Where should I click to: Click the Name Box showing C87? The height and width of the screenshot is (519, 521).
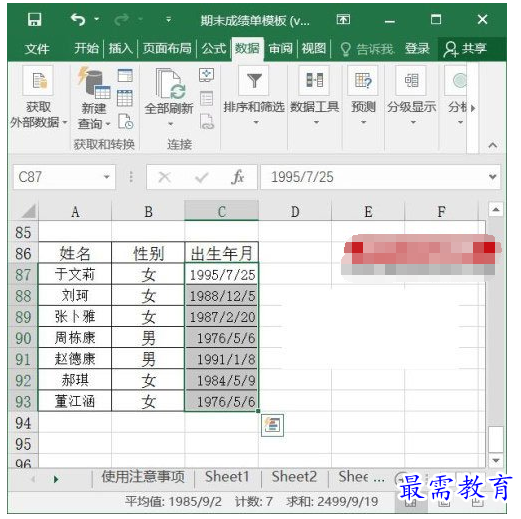click(x=58, y=177)
